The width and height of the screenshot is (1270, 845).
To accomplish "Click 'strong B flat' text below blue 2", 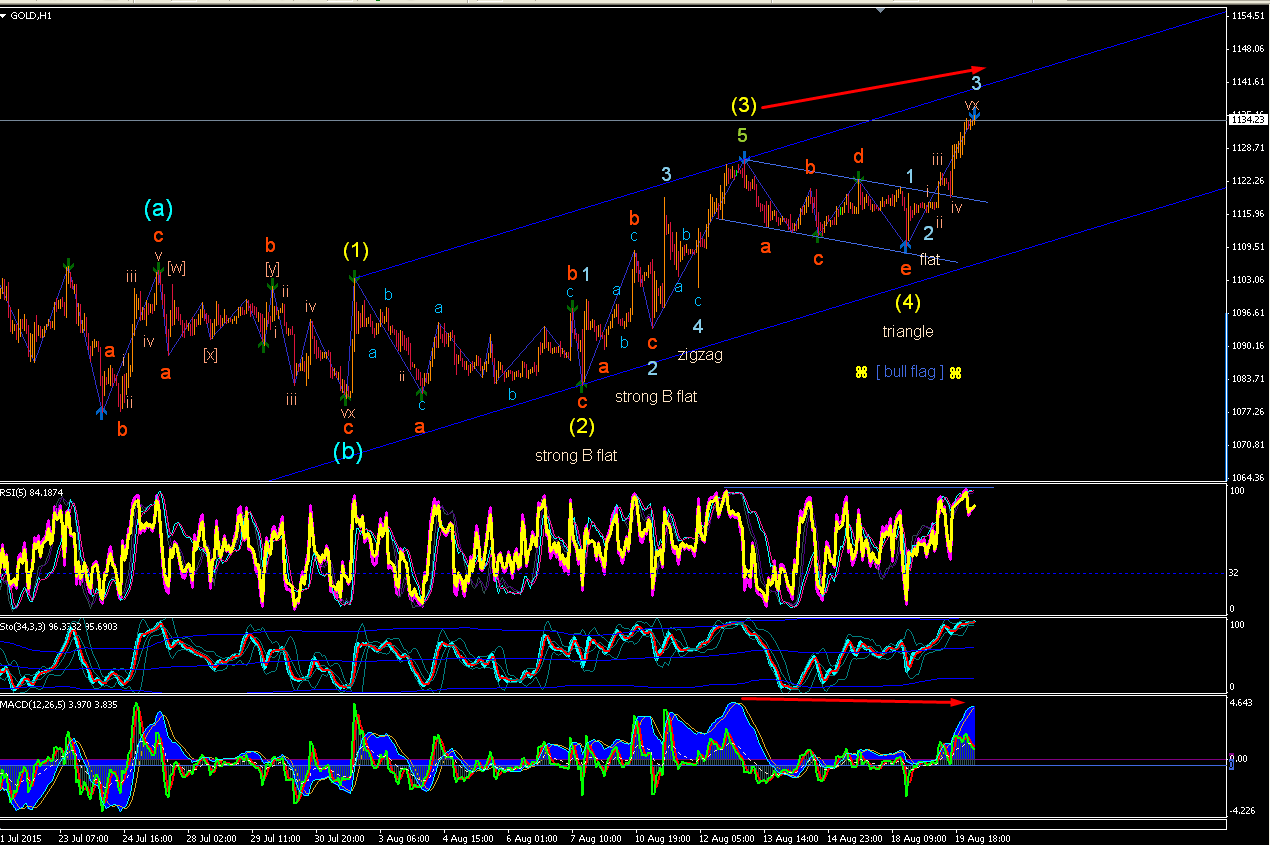I will tap(656, 396).
